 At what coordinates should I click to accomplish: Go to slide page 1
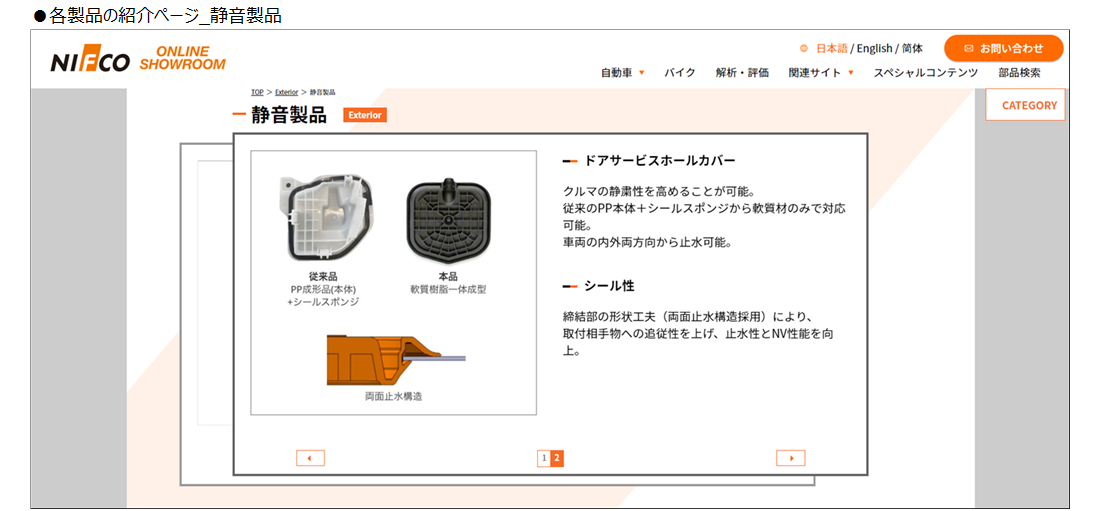tap(543, 458)
